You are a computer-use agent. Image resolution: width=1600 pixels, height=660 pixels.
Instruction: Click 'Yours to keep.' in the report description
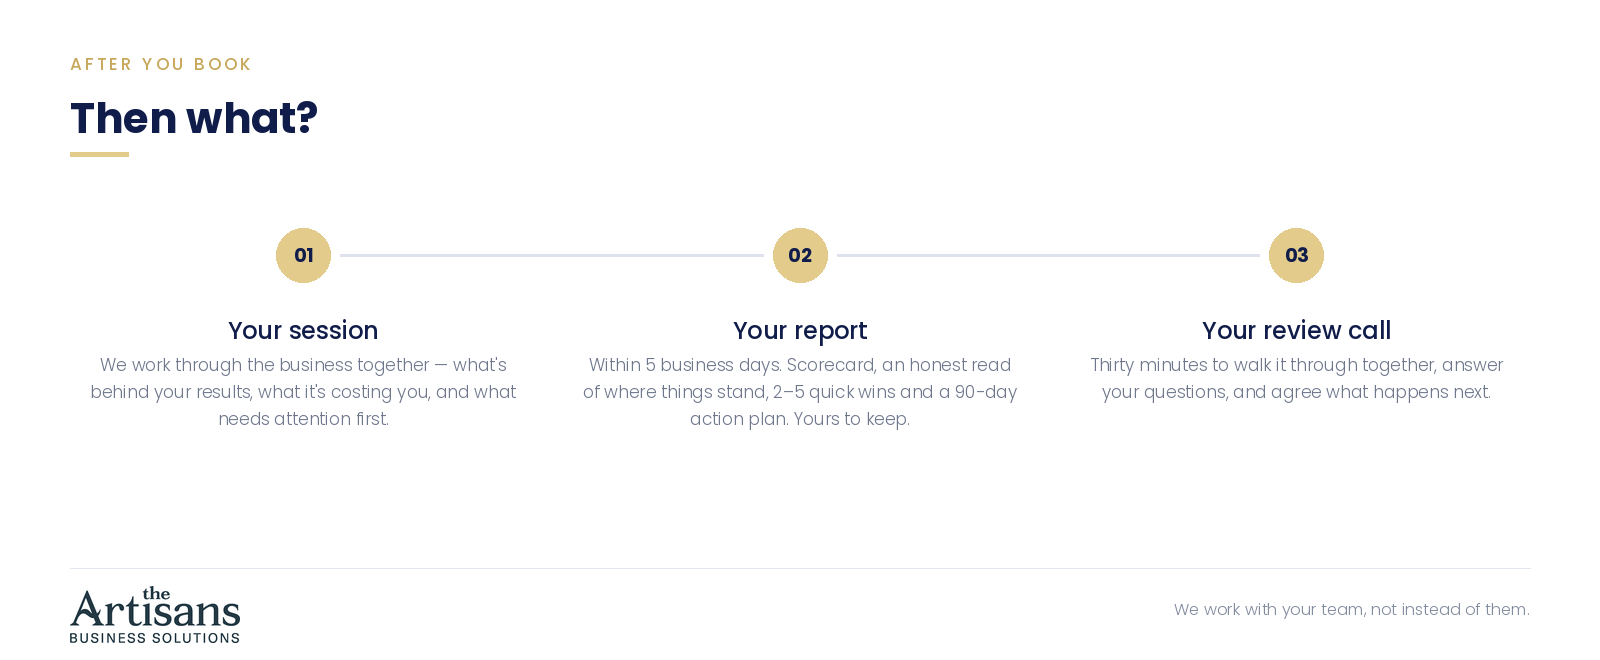click(x=852, y=419)
